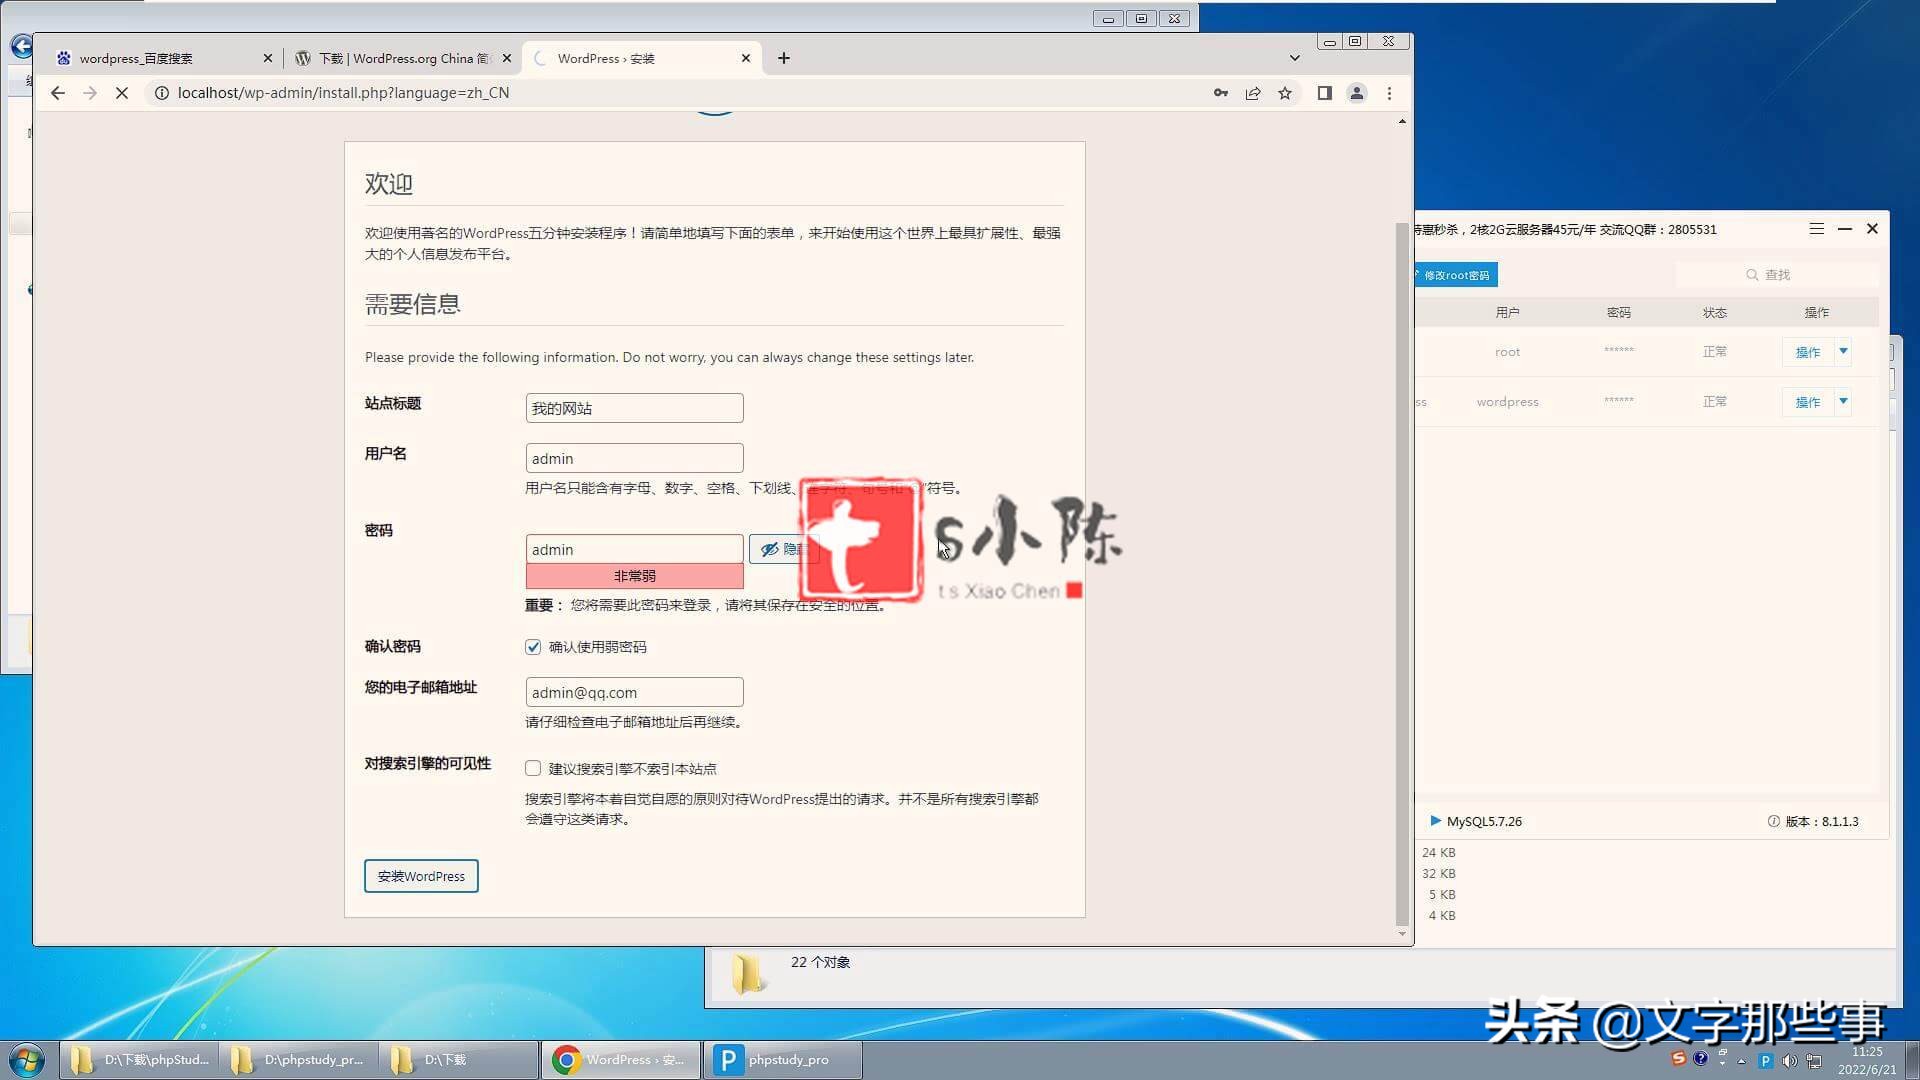Open the browser side panel icon
1920x1080 pixels.
[1324, 92]
